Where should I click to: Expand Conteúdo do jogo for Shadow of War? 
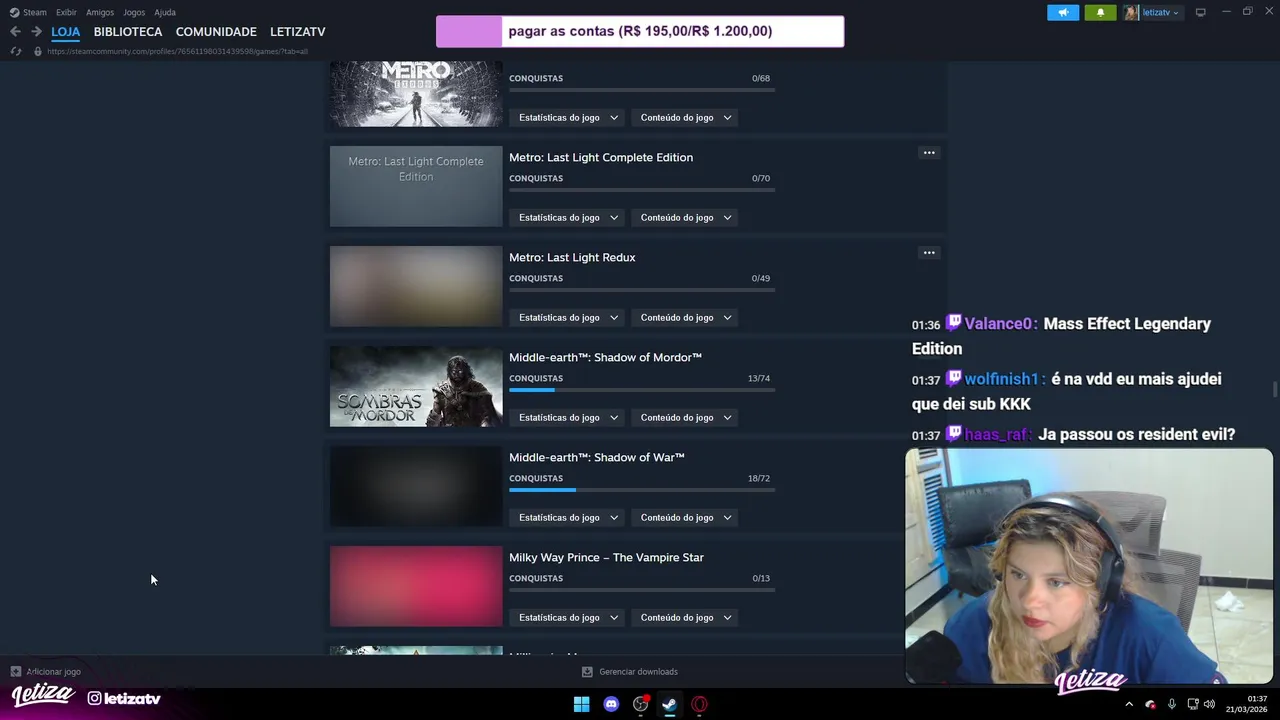(x=686, y=518)
